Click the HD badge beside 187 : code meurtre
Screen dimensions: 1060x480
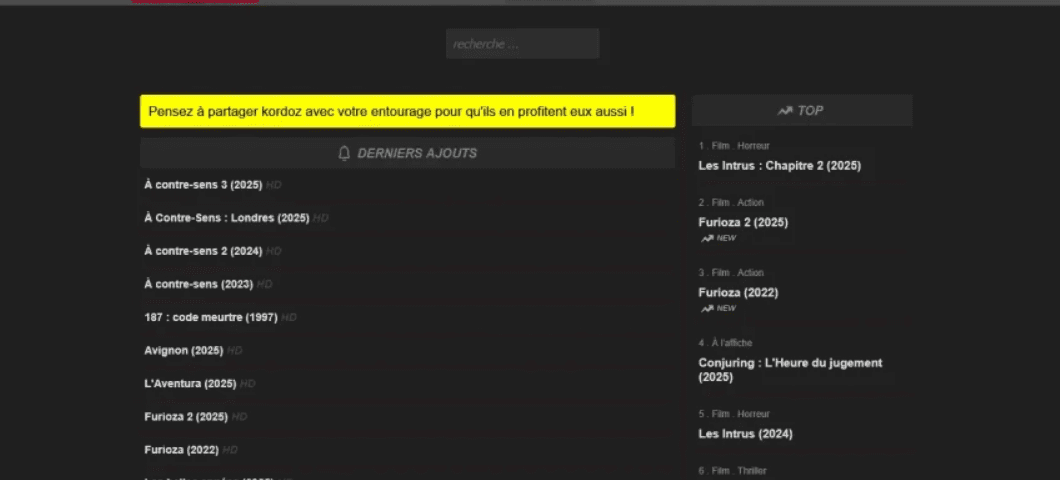288,318
